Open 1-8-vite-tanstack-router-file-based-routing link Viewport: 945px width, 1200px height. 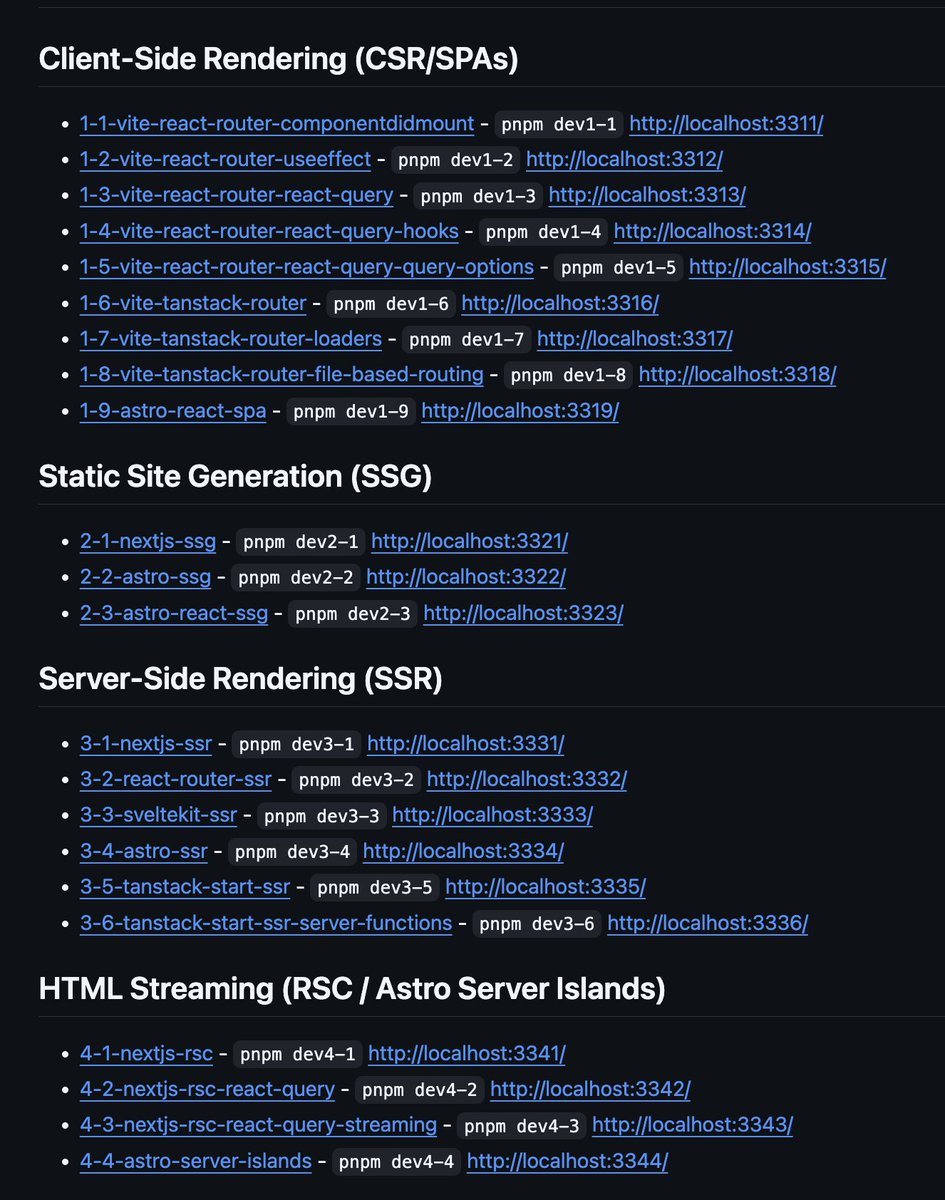[x=282, y=376]
